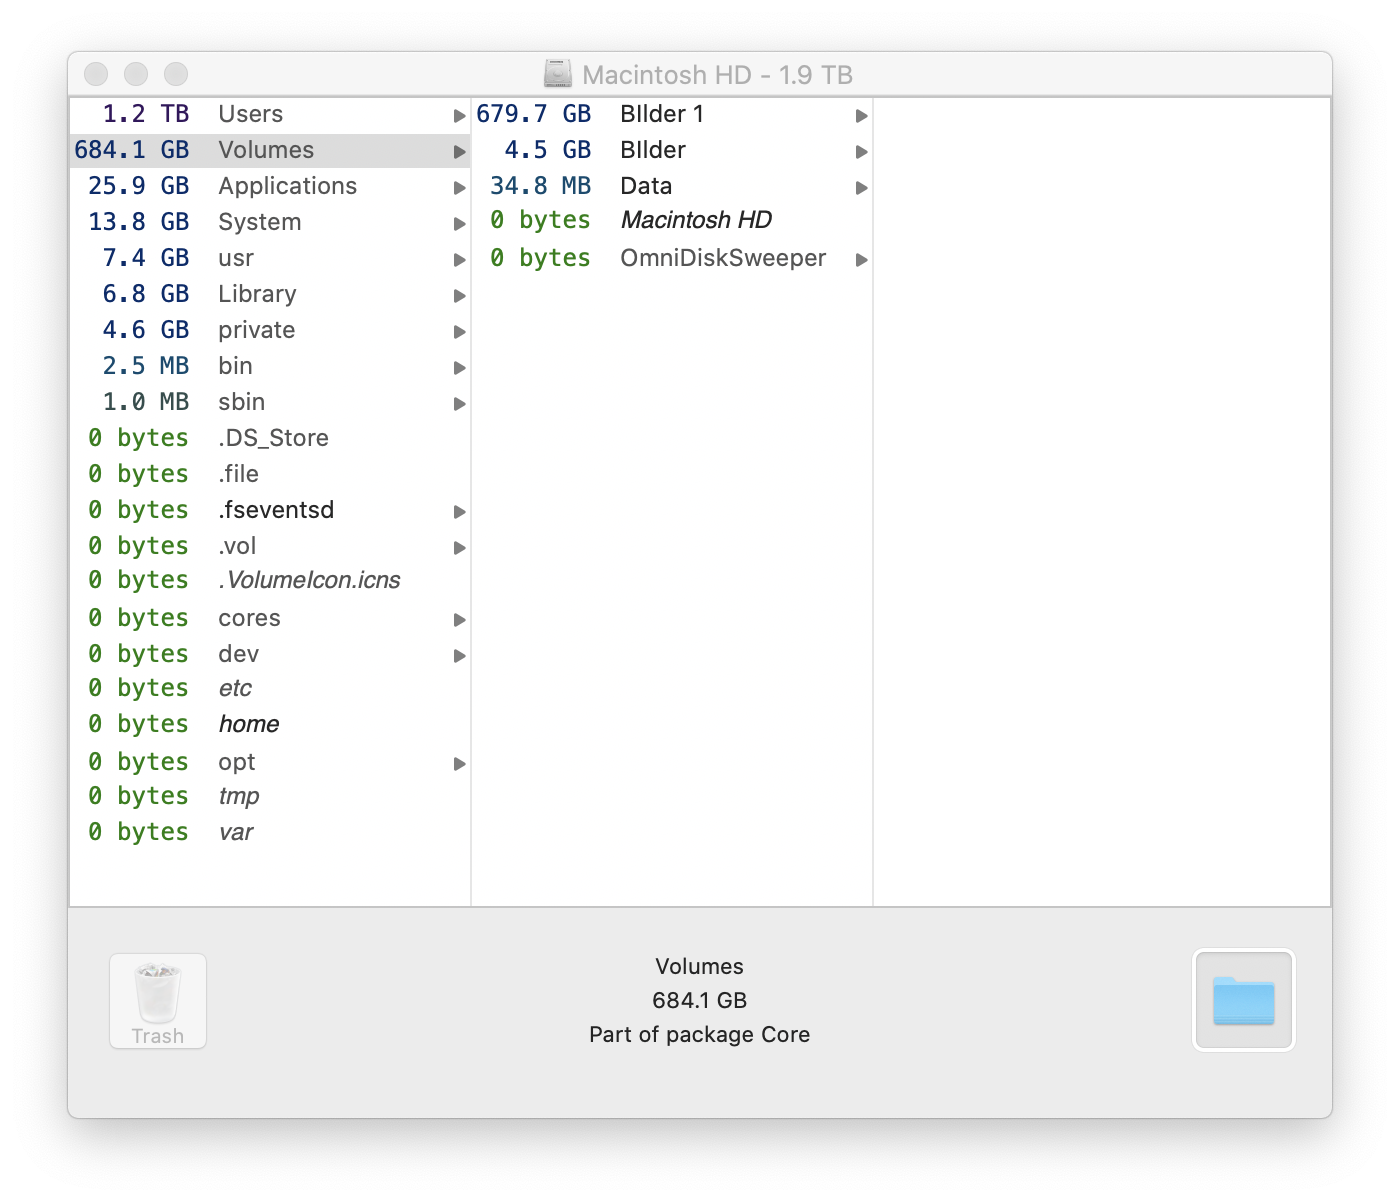1400x1202 pixels.
Task: Expand the bin folder arrow
Action: pyautogui.click(x=460, y=368)
